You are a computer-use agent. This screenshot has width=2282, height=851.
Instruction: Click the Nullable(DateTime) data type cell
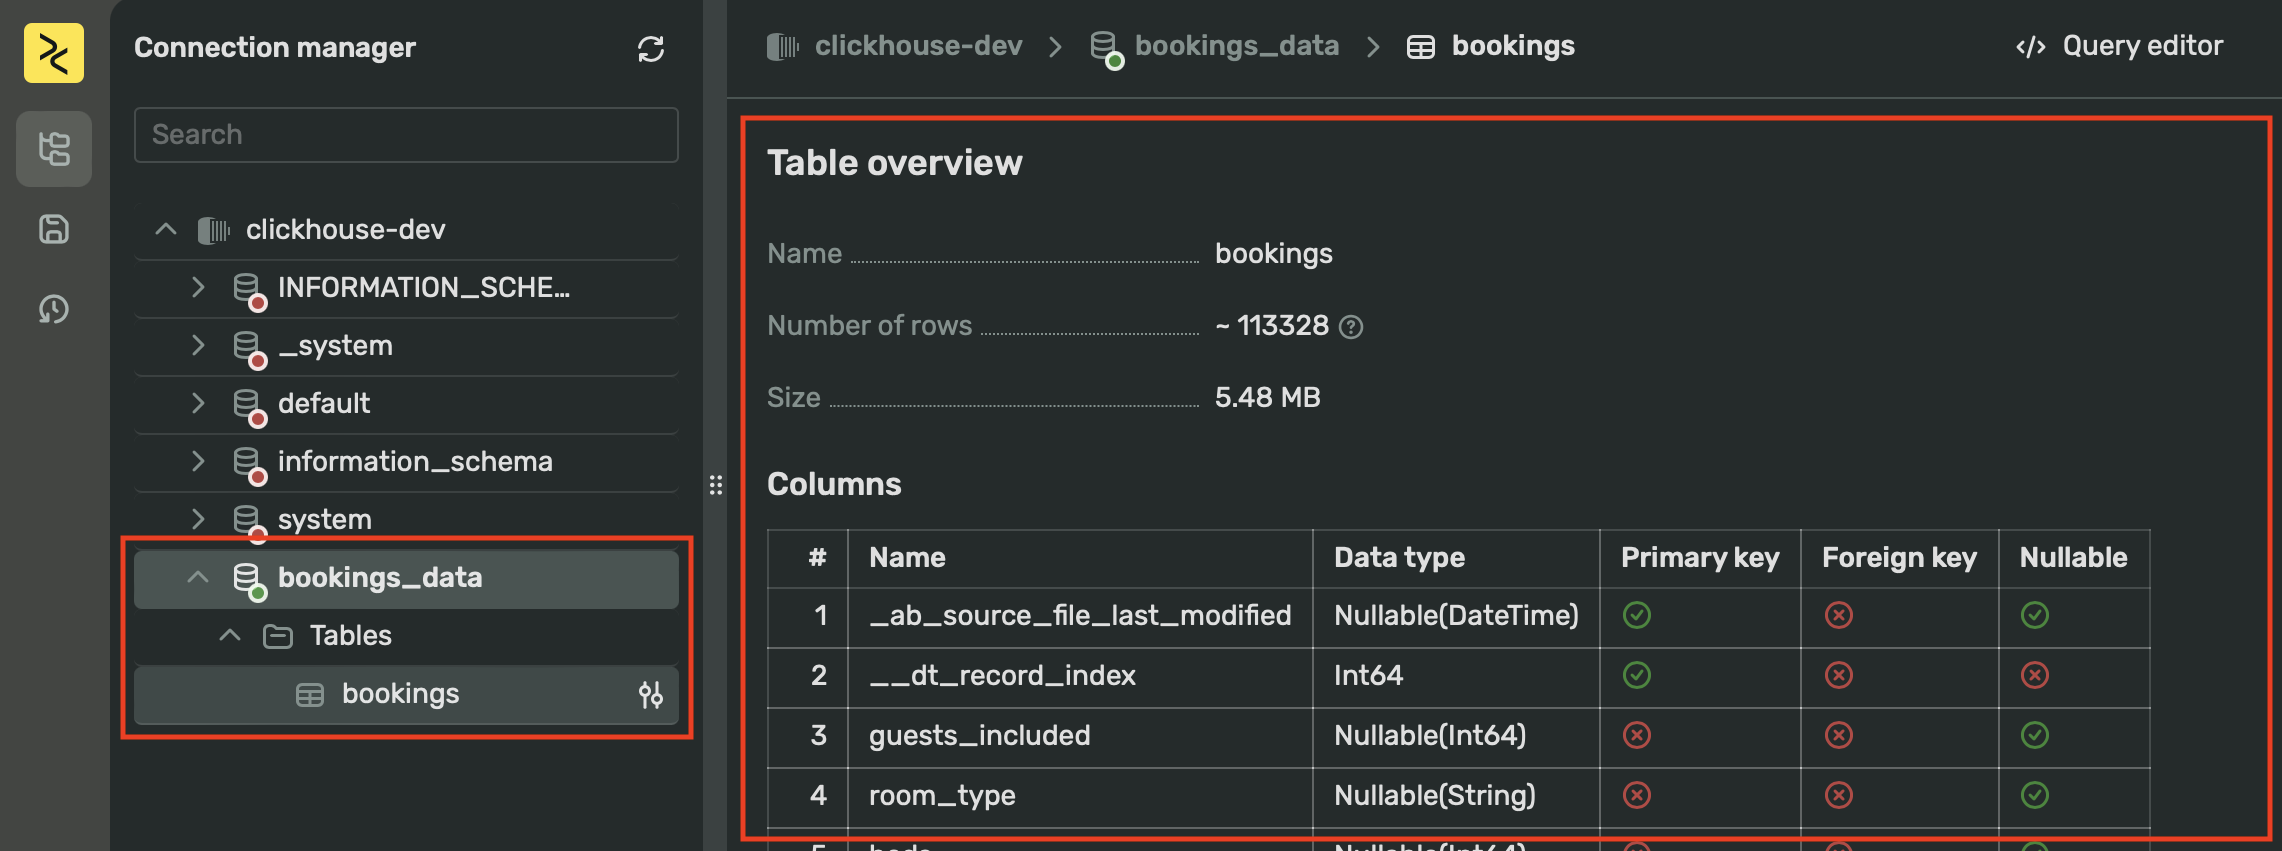[x=1456, y=615]
